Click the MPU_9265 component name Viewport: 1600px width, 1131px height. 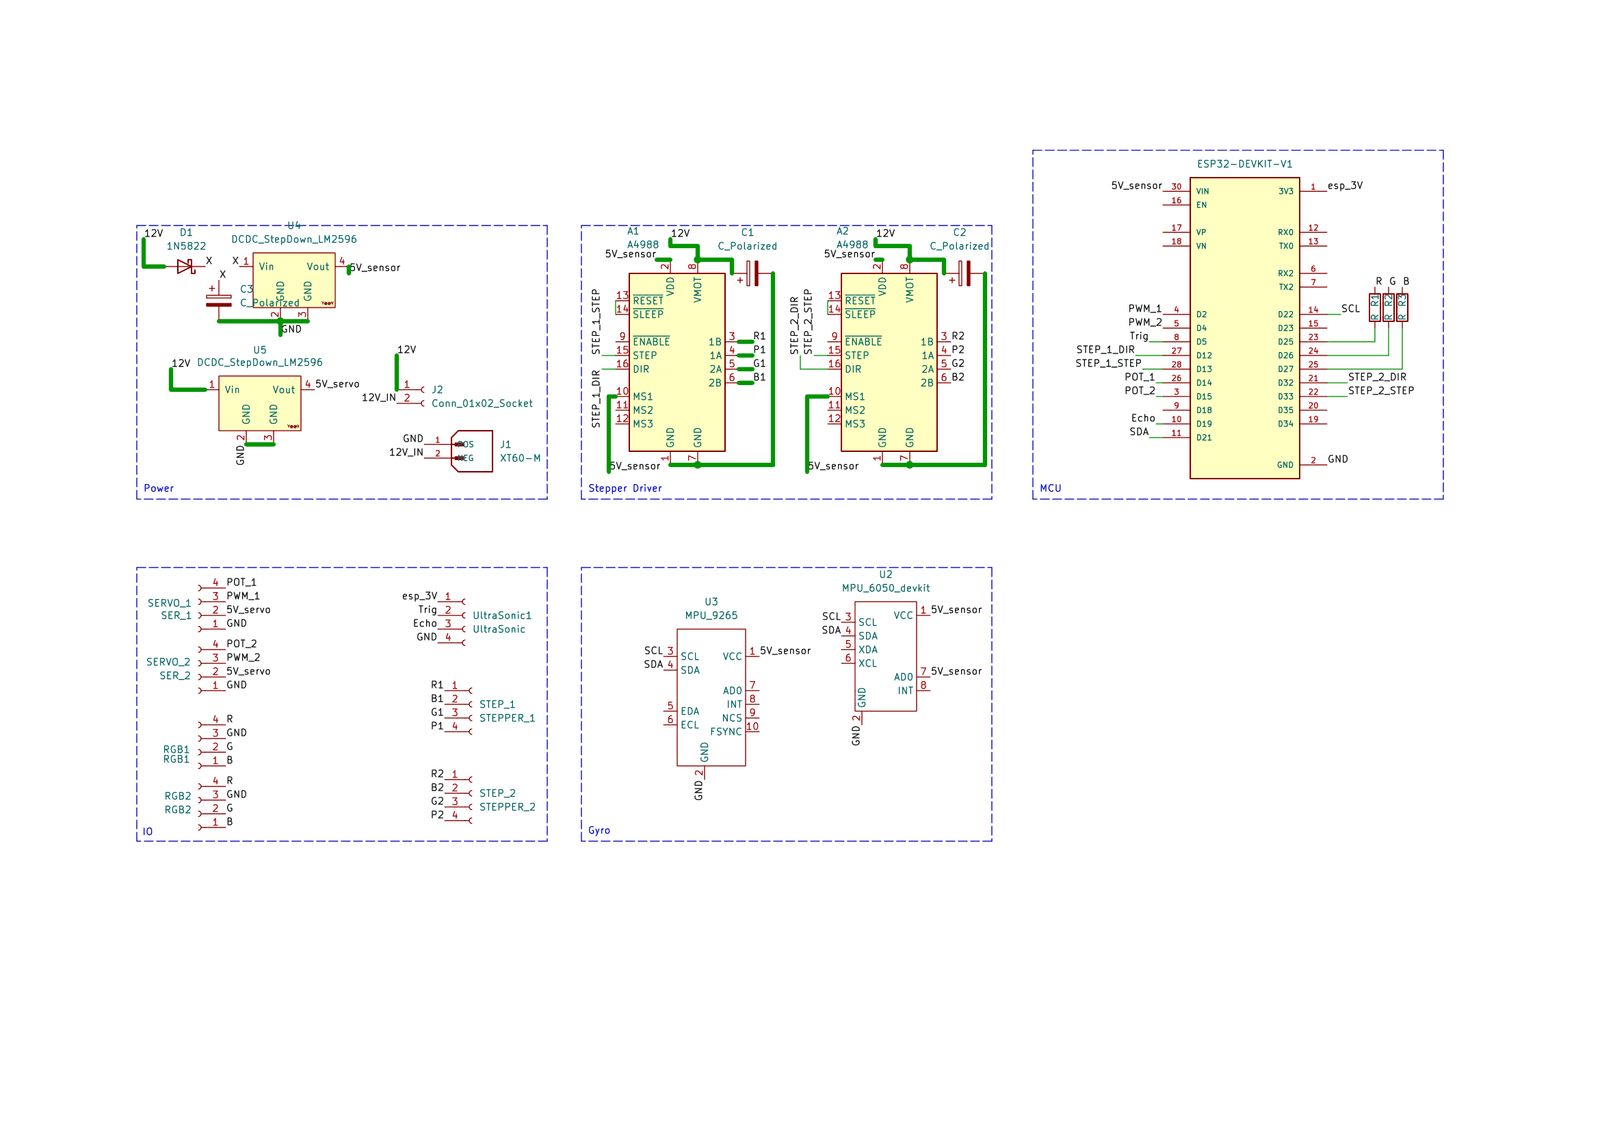tap(711, 616)
